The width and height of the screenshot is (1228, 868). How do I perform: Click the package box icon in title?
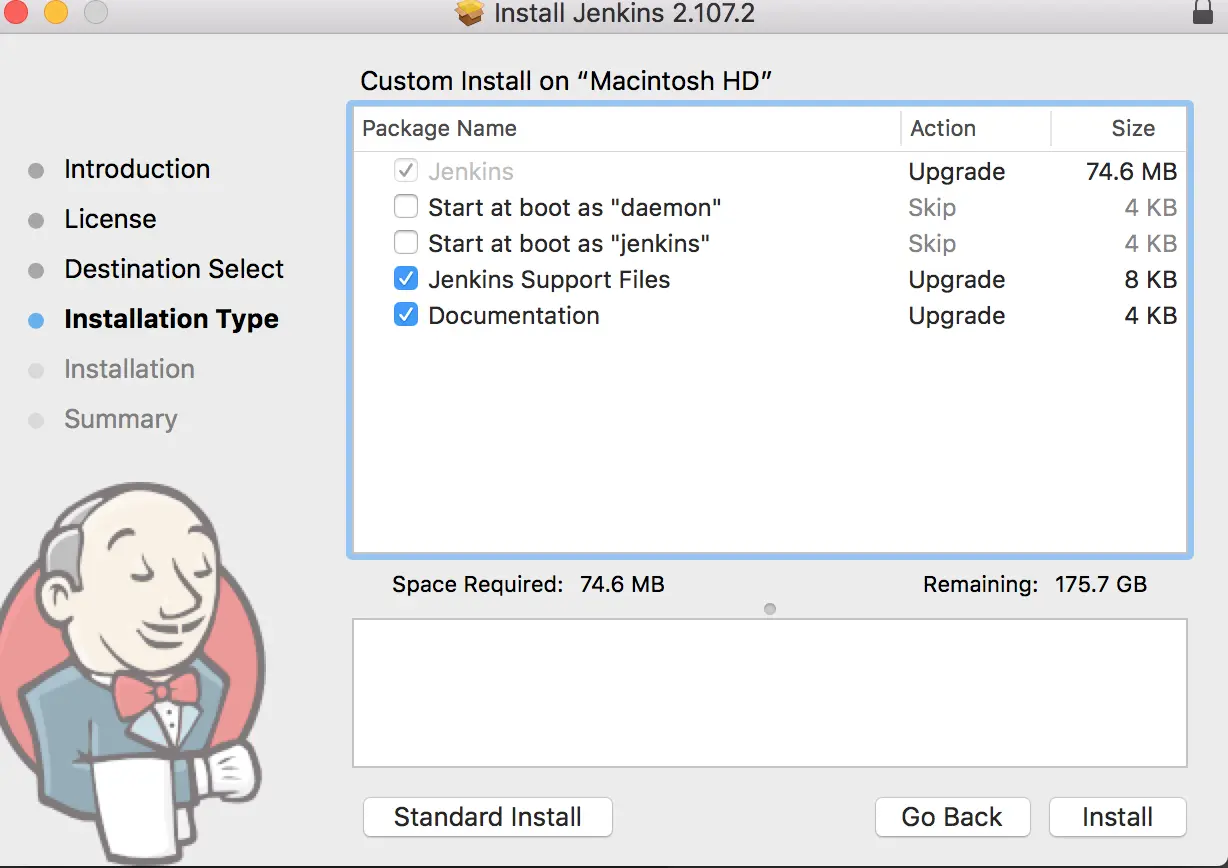(x=469, y=12)
